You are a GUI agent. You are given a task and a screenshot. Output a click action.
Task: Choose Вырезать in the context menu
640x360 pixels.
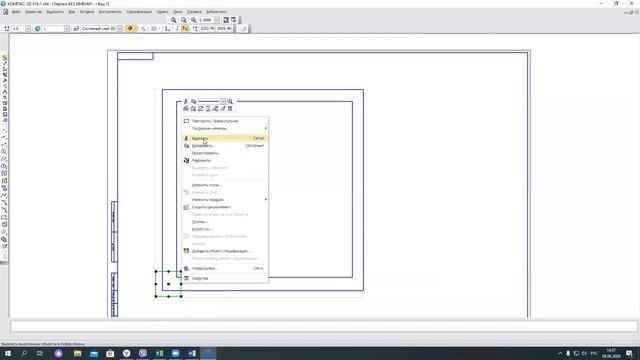tap(225, 138)
